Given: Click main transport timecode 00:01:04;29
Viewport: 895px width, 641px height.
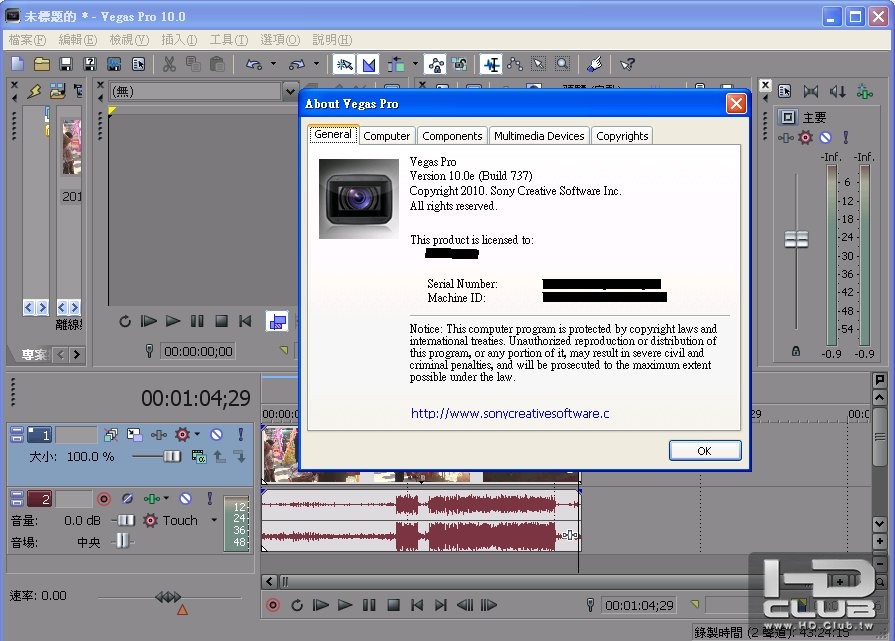Looking at the screenshot, I should [639, 605].
